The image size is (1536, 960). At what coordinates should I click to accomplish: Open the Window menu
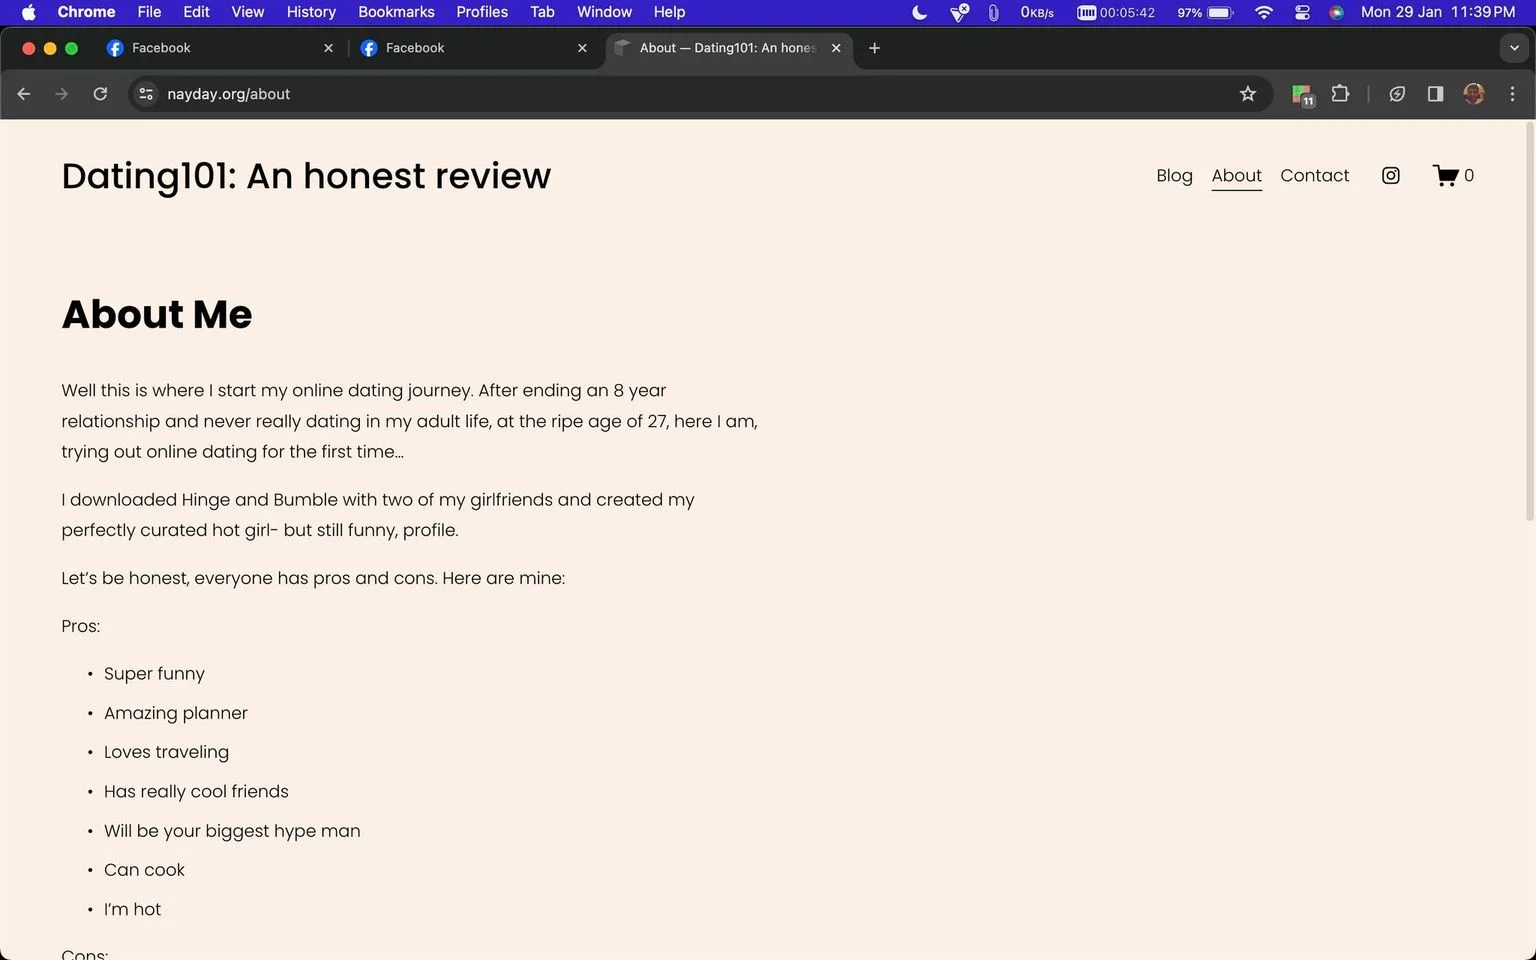(604, 12)
